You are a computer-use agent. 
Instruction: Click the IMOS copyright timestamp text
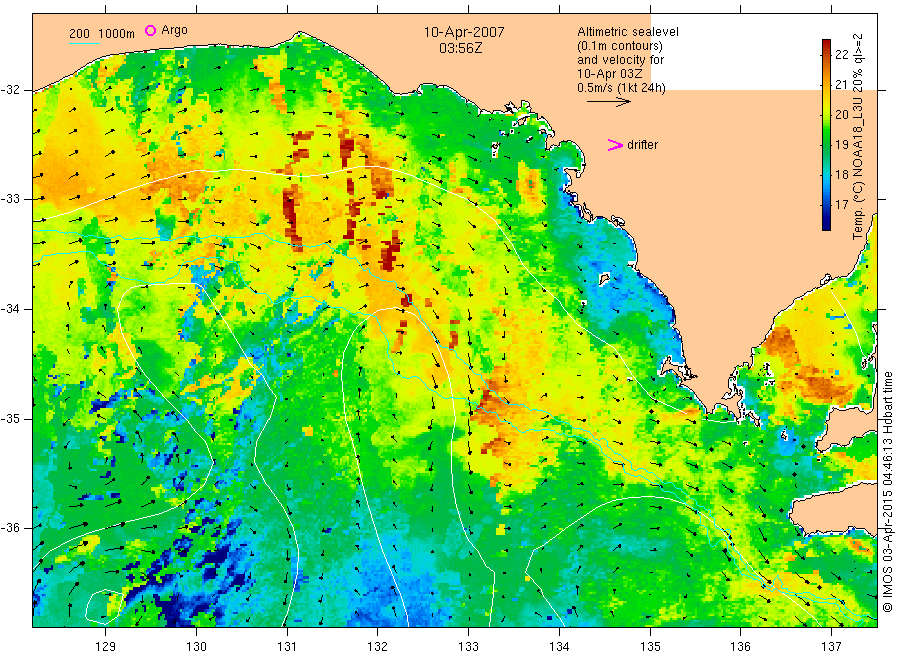pos(889,491)
